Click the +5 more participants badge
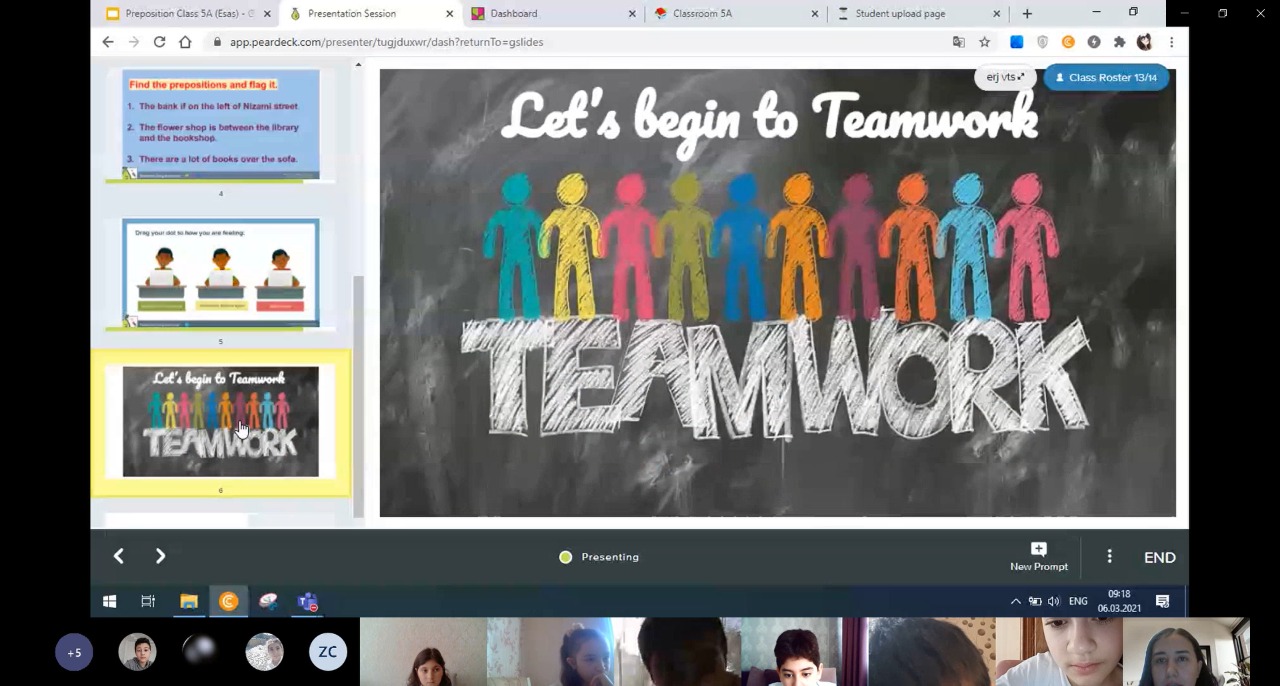The width and height of the screenshot is (1280, 686). [x=74, y=652]
